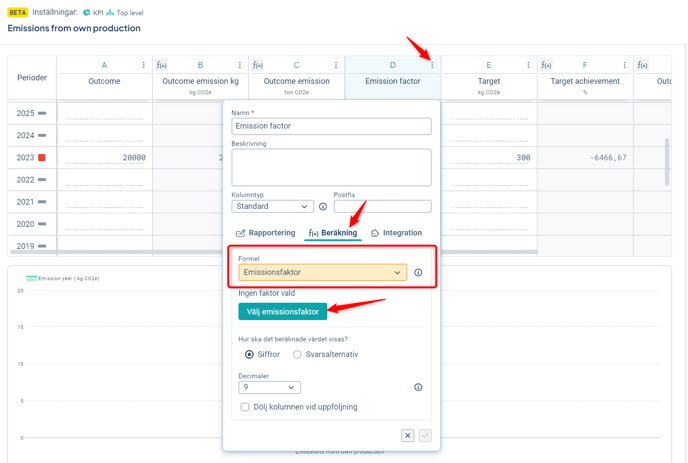Click the Postfix input field
The height and width of the screenshot is (463, 688).
[382, 207]
